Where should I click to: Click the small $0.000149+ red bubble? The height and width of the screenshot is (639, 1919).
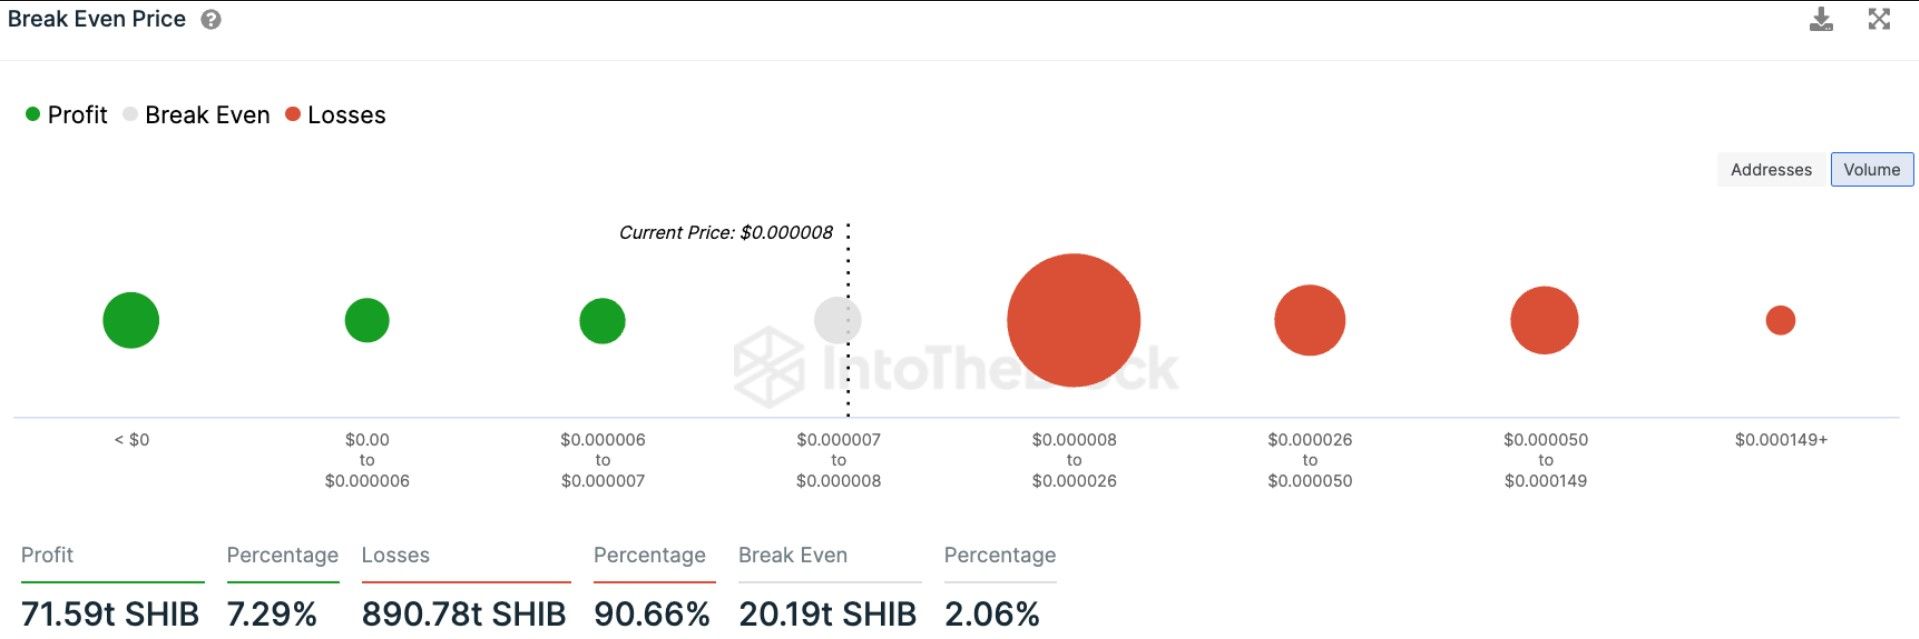(x=1781, y=320)
